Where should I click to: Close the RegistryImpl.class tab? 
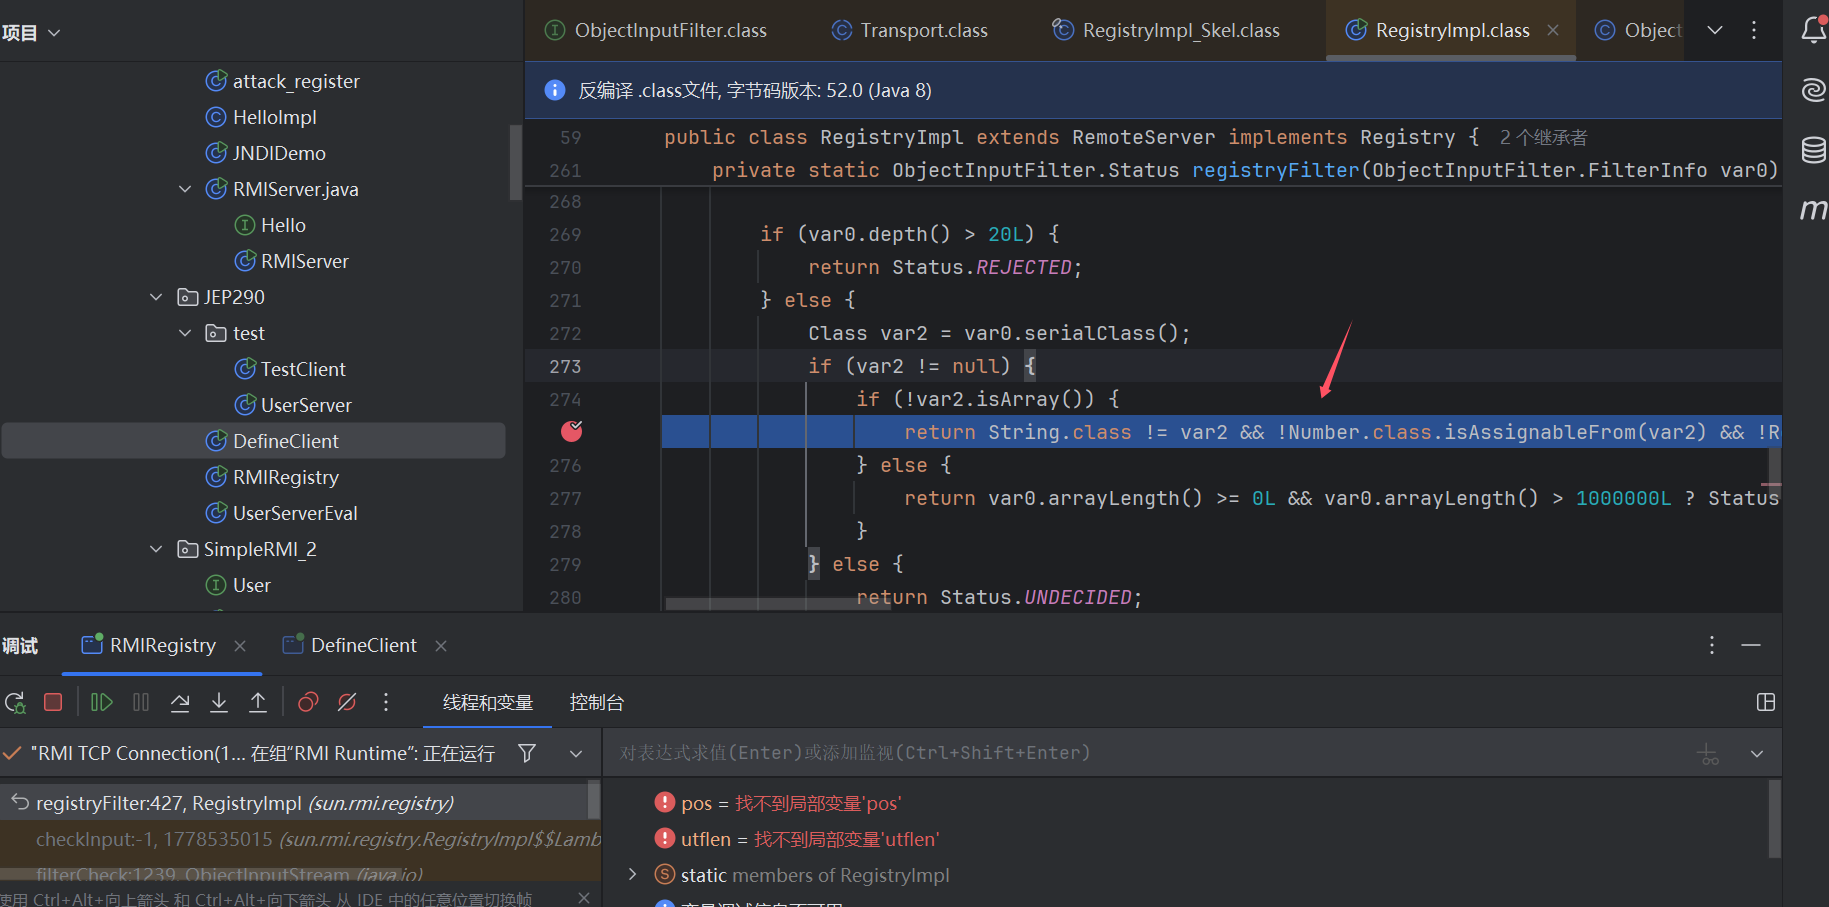(x=1553, y=30)
